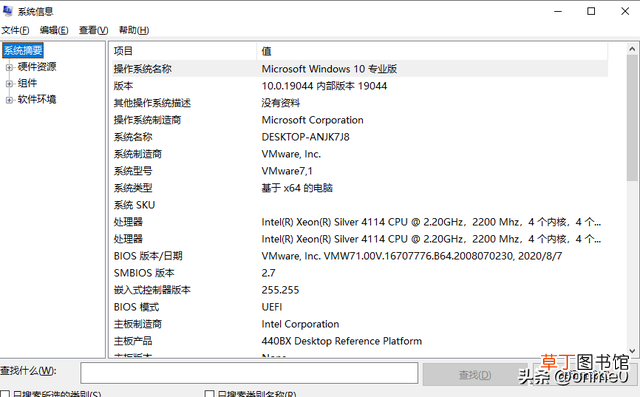Open the 文件(F) menu

(x=15, y=30)
